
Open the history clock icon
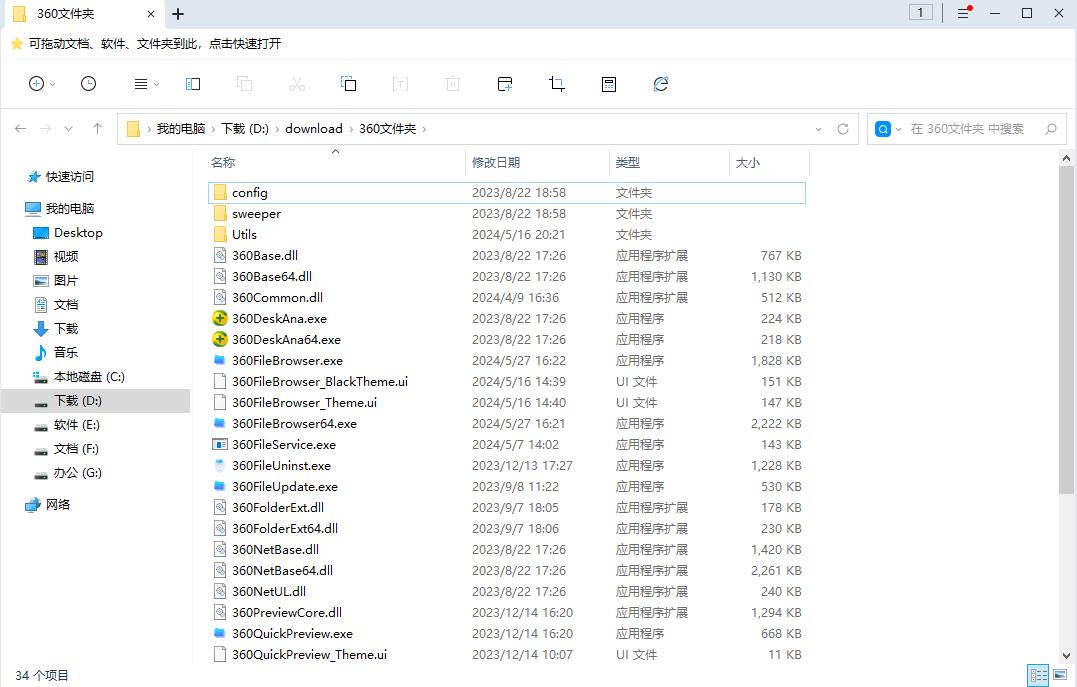pyautogui.click(x=89, y=84)
